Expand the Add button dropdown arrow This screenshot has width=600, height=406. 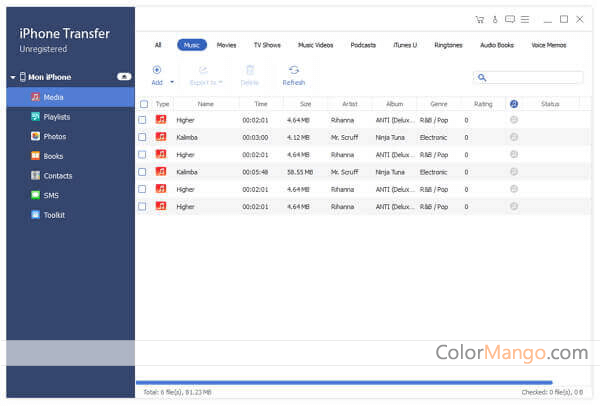[x=172, y=82]
